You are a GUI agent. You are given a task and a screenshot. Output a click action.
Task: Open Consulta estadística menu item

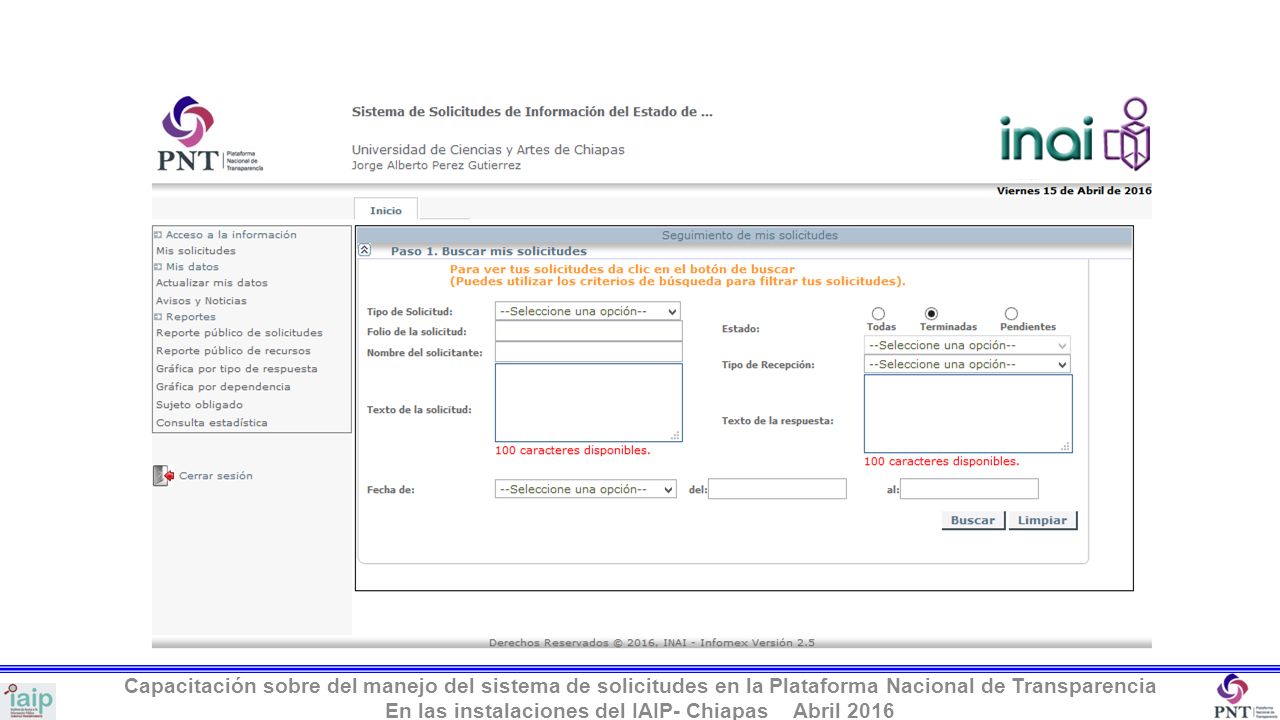(212, 423)
